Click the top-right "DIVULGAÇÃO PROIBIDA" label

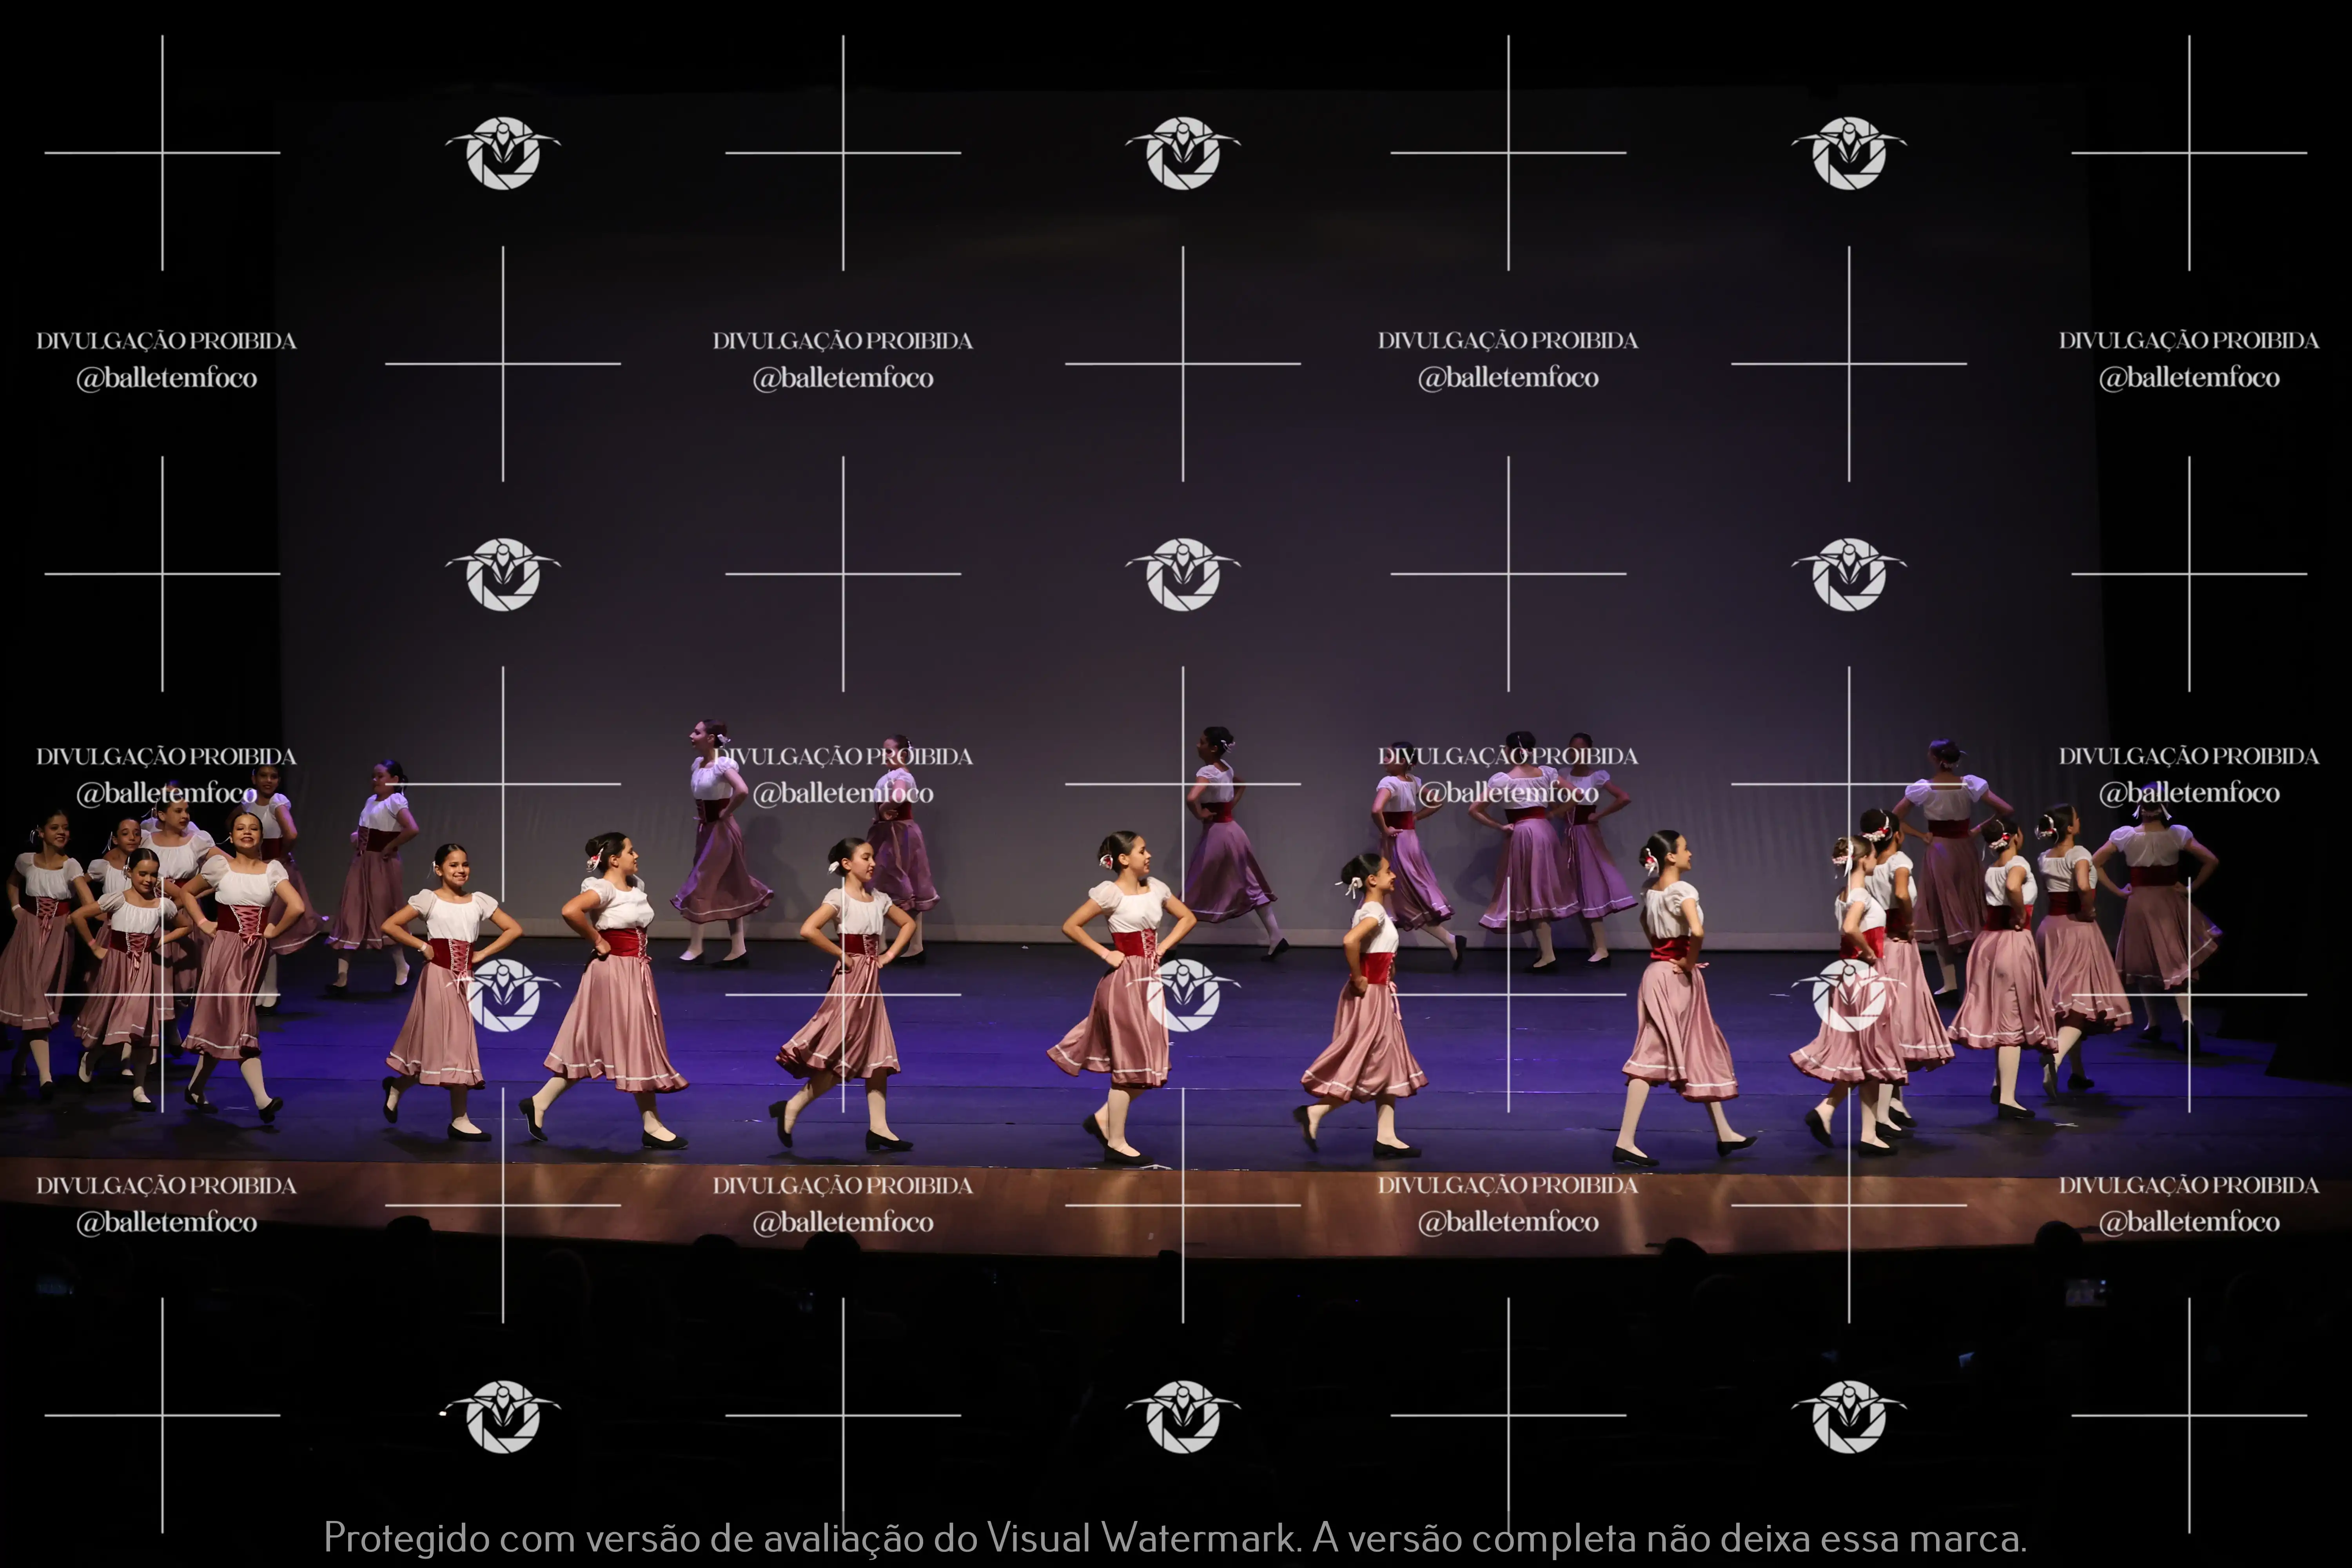coord(2188,341)
